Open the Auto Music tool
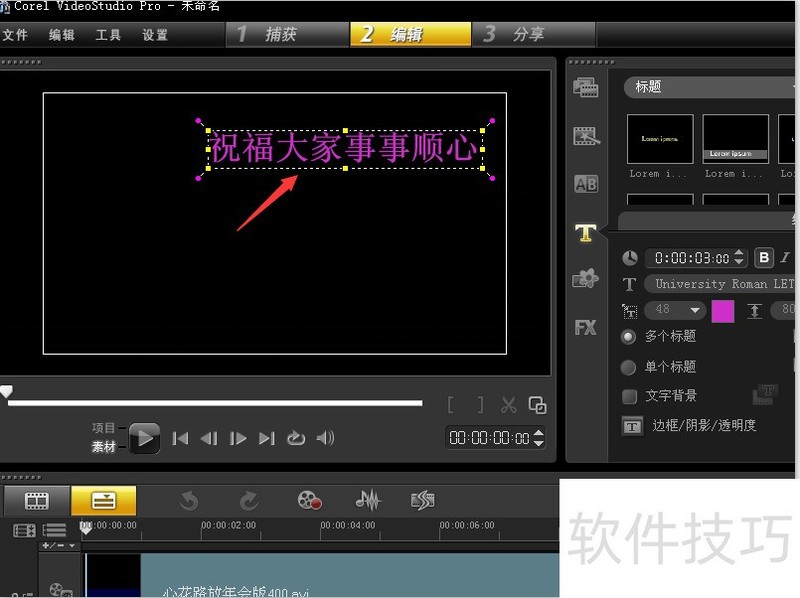 point(423,501)
